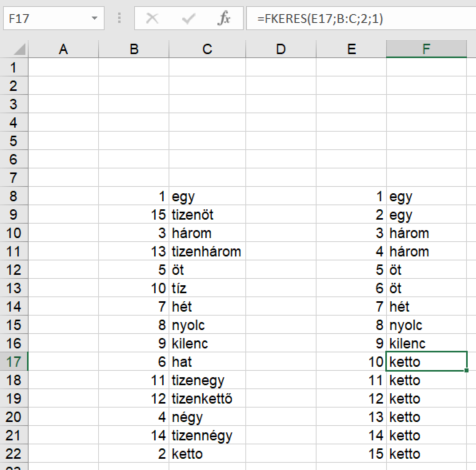The image size is (476, 470).
Task: Click cell B22 with value 2
Action: pyautogui.click(x=134, y=454)
